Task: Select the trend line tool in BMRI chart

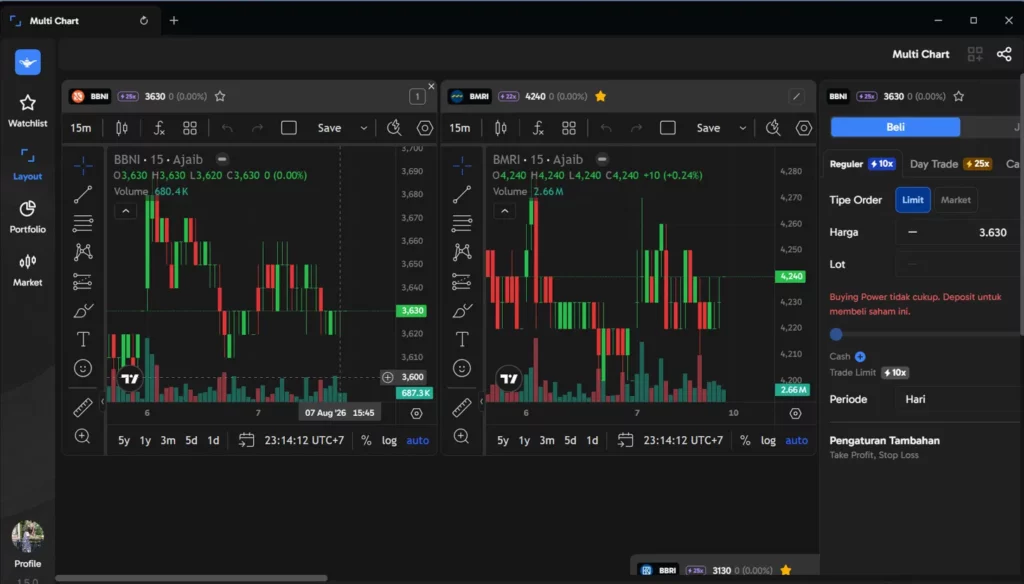Action: tap(462, 195)
